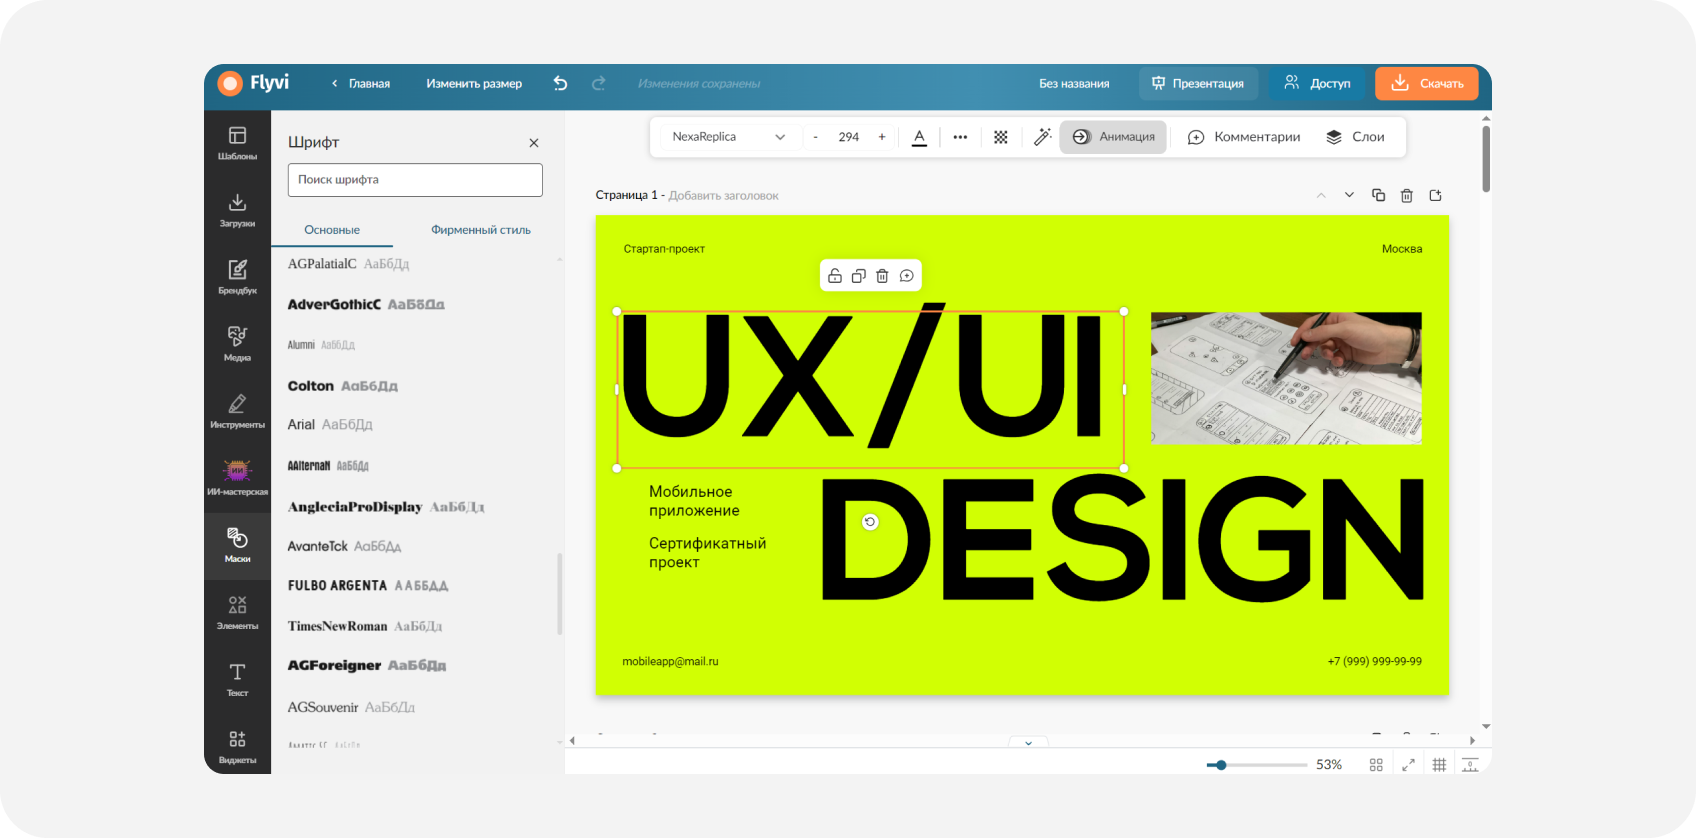The image size is (1696, 838).
Task: Select the Маски tool in the sidebar
Action: (237, 545)
